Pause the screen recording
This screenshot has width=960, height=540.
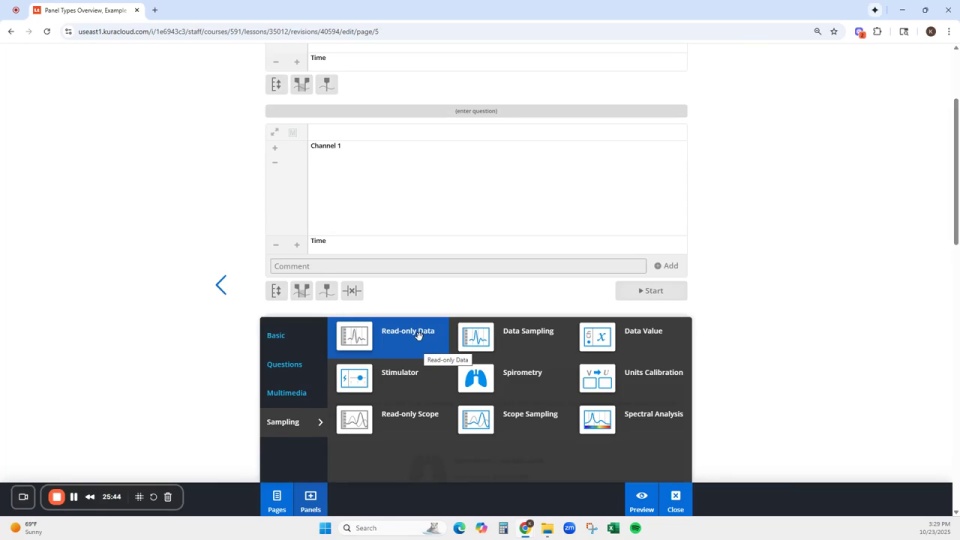(74, 497)
